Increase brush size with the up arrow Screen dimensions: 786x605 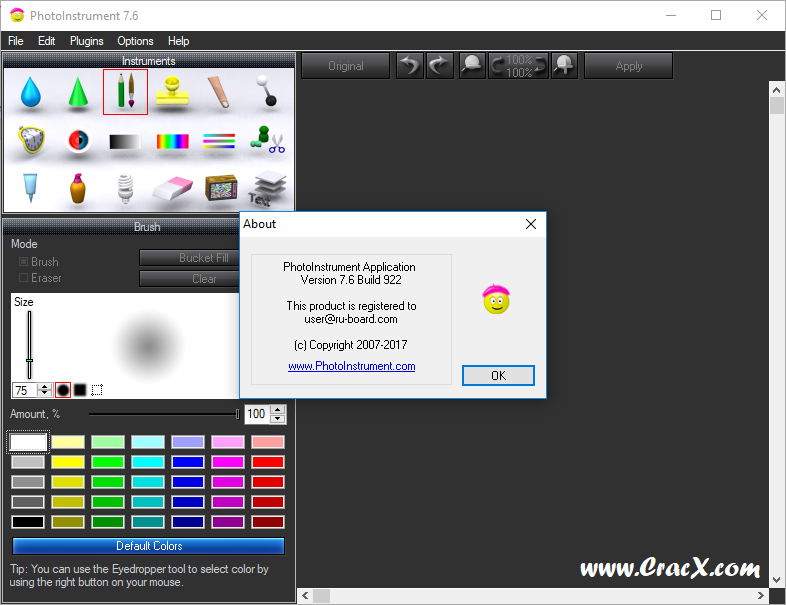point(45,386)
